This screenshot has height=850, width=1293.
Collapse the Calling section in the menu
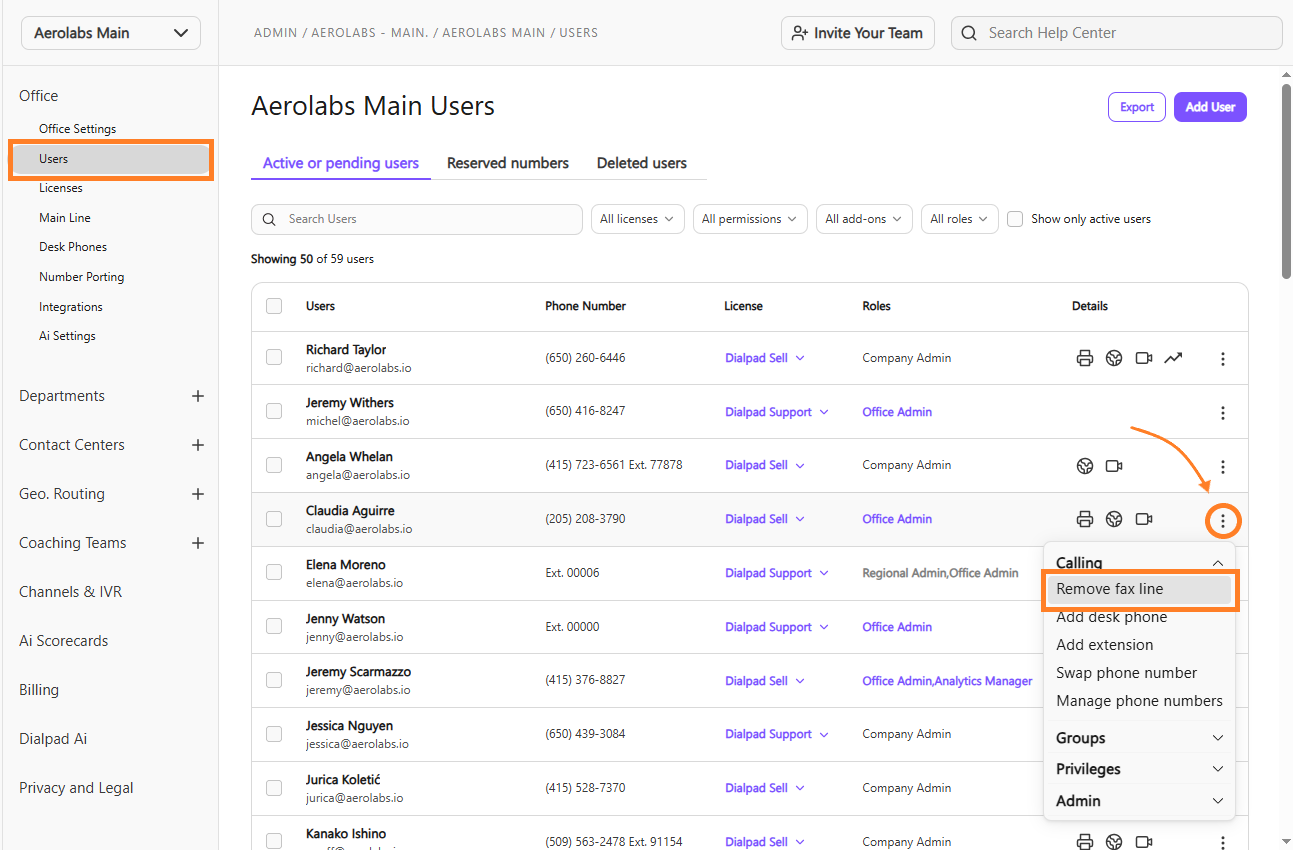[1139, 562]
